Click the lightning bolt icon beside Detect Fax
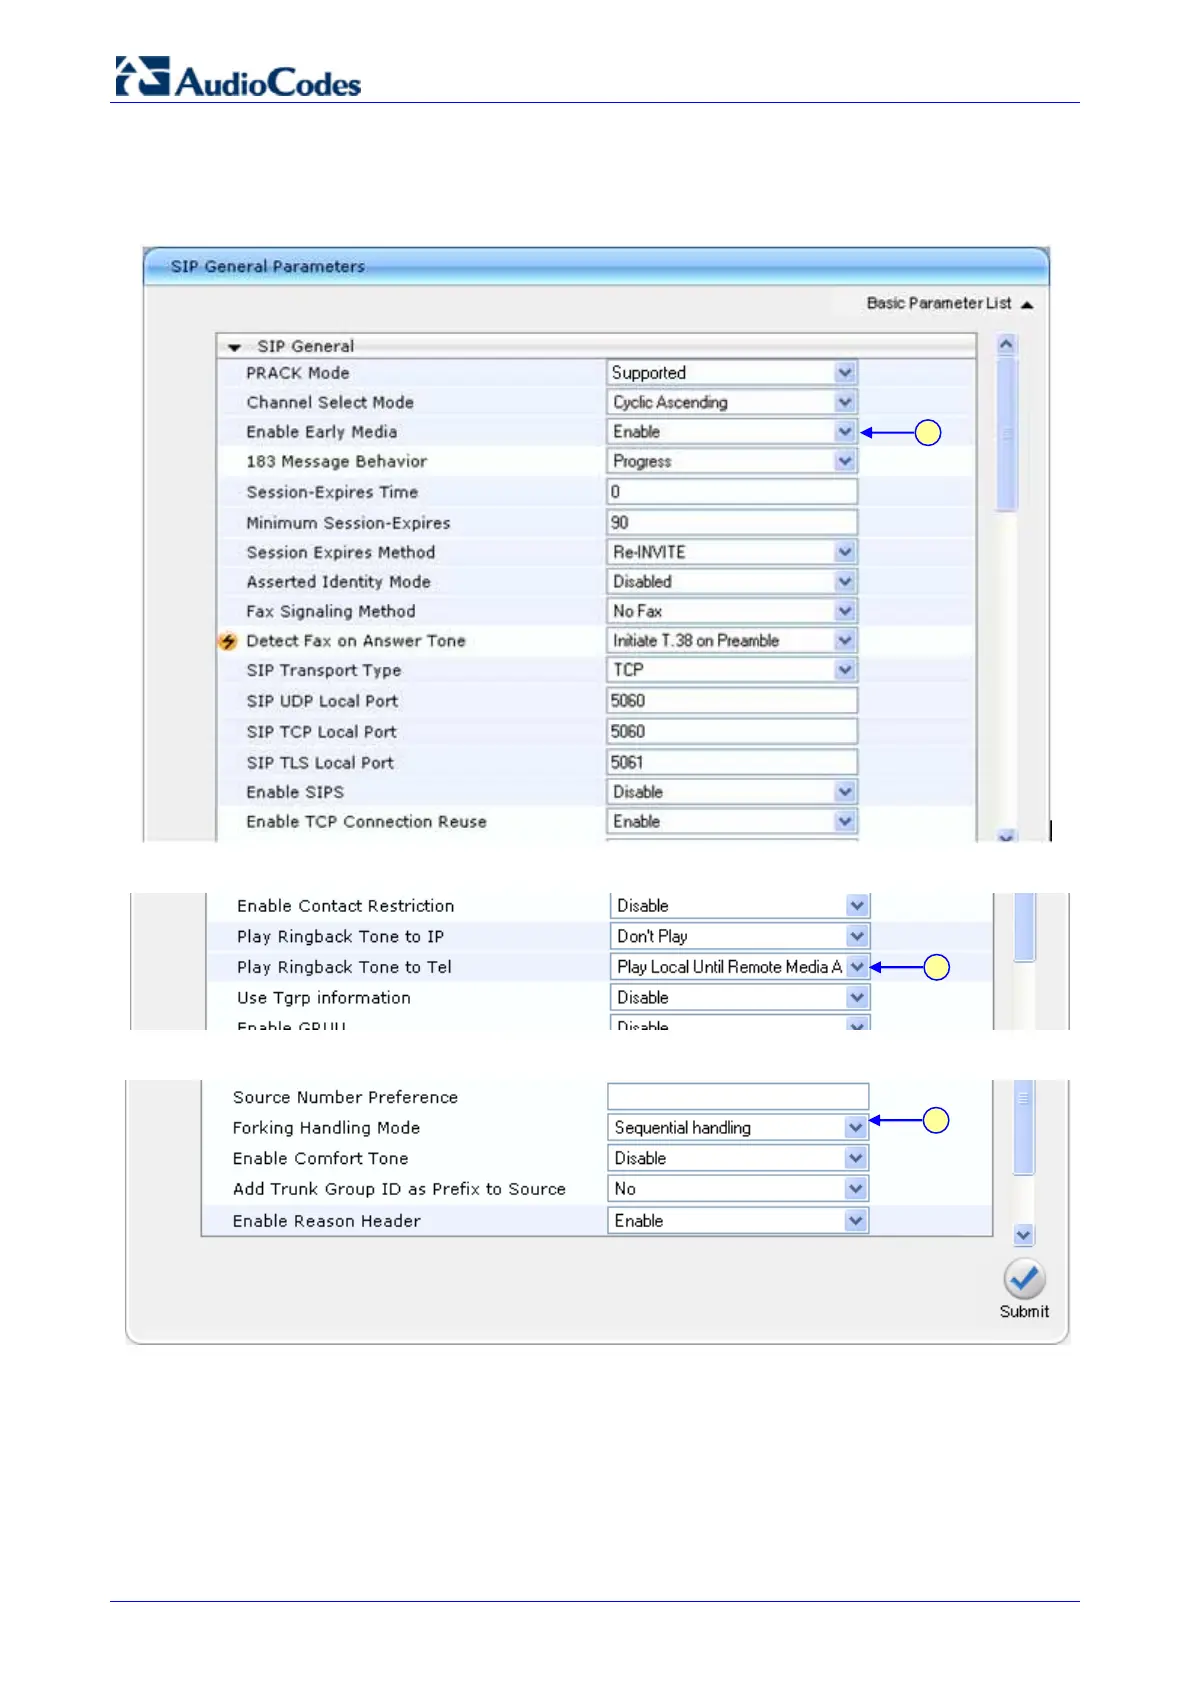 click(228, 641)
